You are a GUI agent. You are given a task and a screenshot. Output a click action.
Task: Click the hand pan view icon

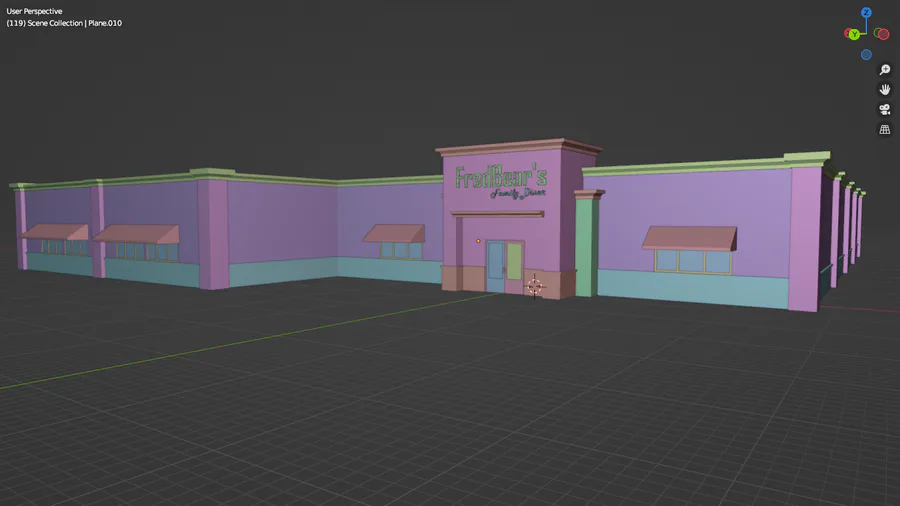pos(885,89)
